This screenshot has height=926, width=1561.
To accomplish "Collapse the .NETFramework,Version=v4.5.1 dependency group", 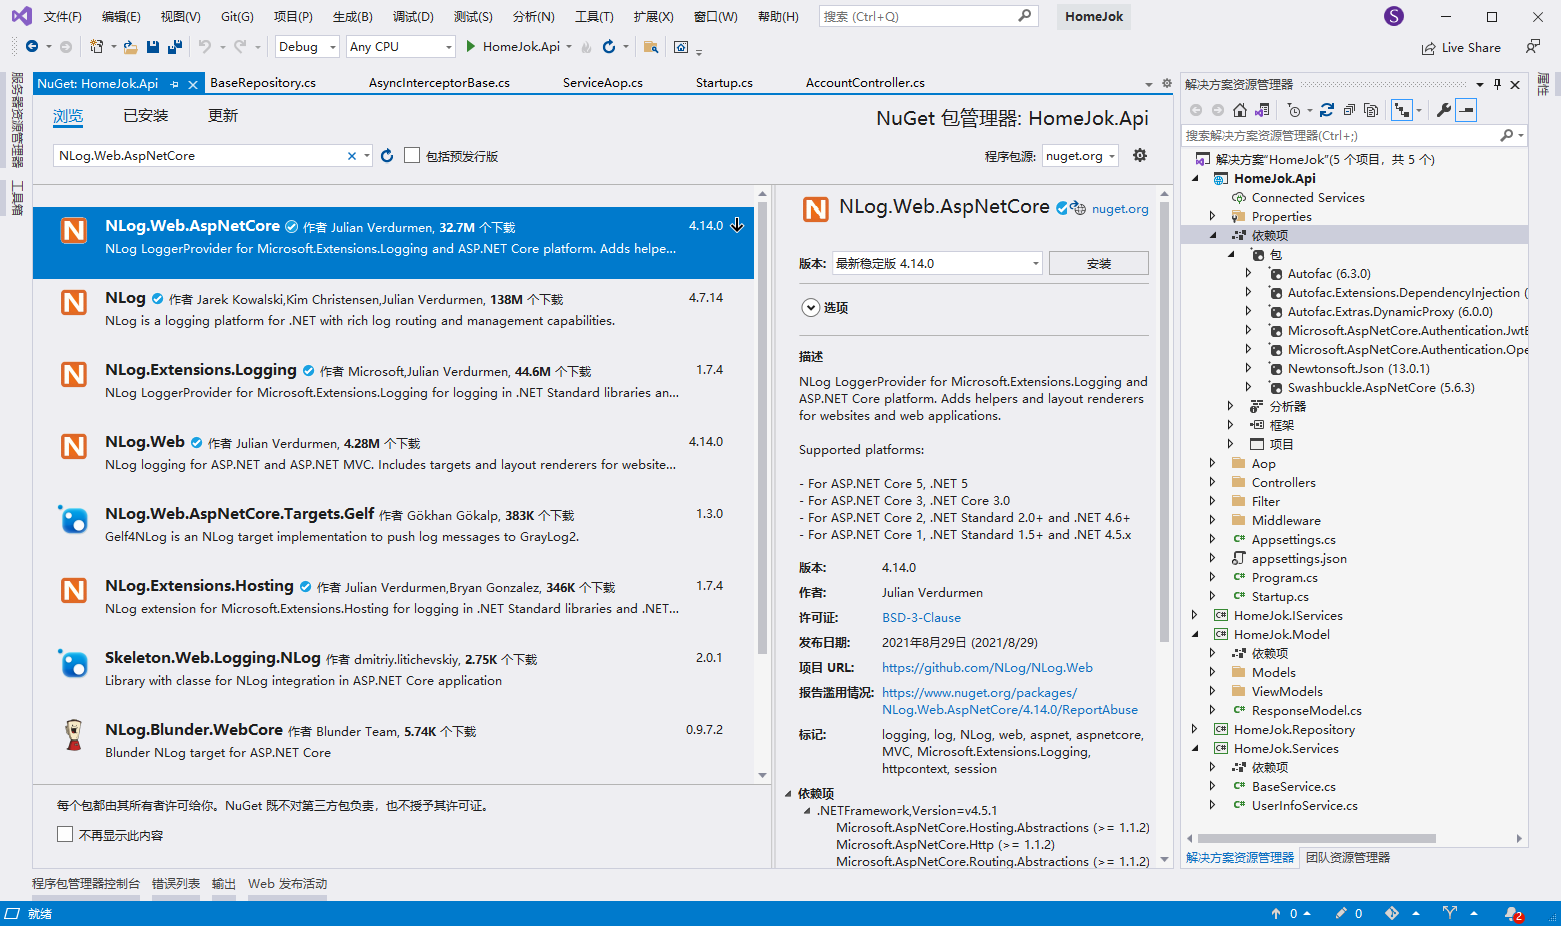I will 808,811.
